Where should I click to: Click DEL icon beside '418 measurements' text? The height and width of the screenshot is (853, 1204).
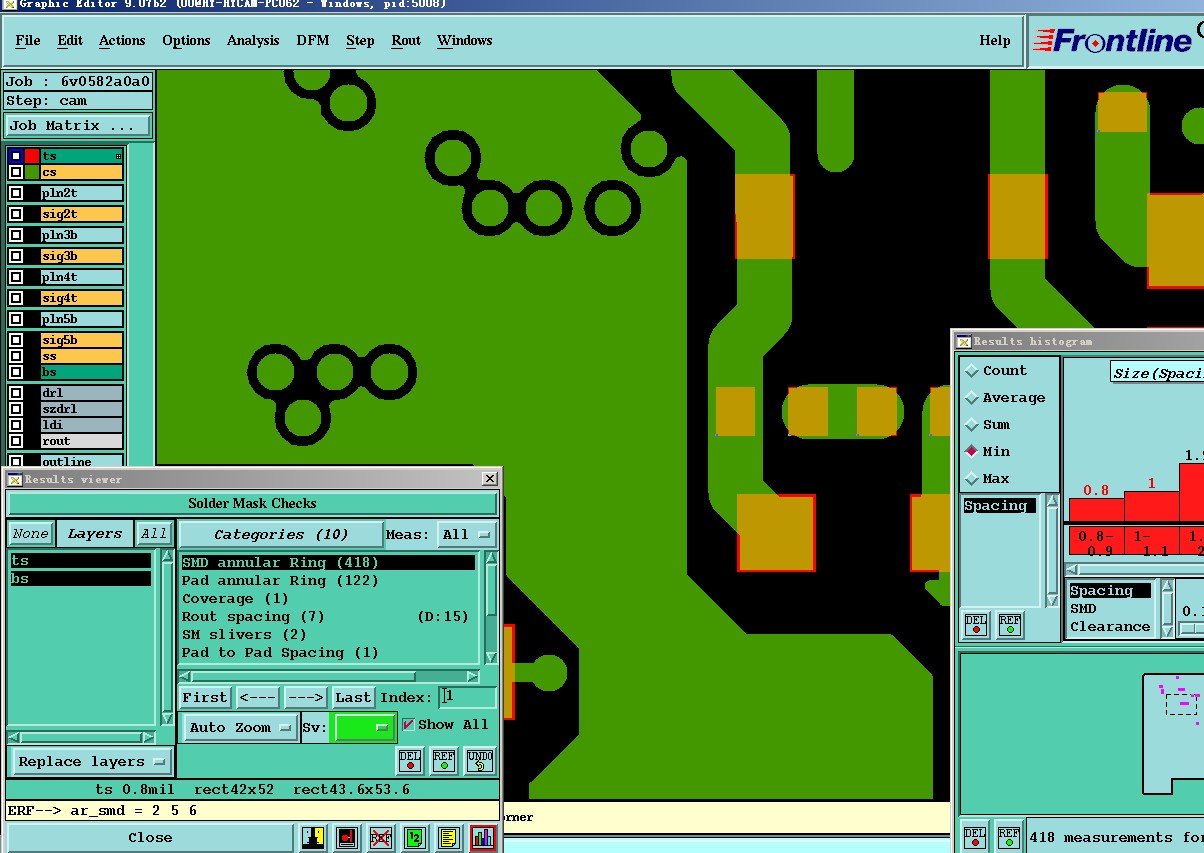tap(975, 837)
